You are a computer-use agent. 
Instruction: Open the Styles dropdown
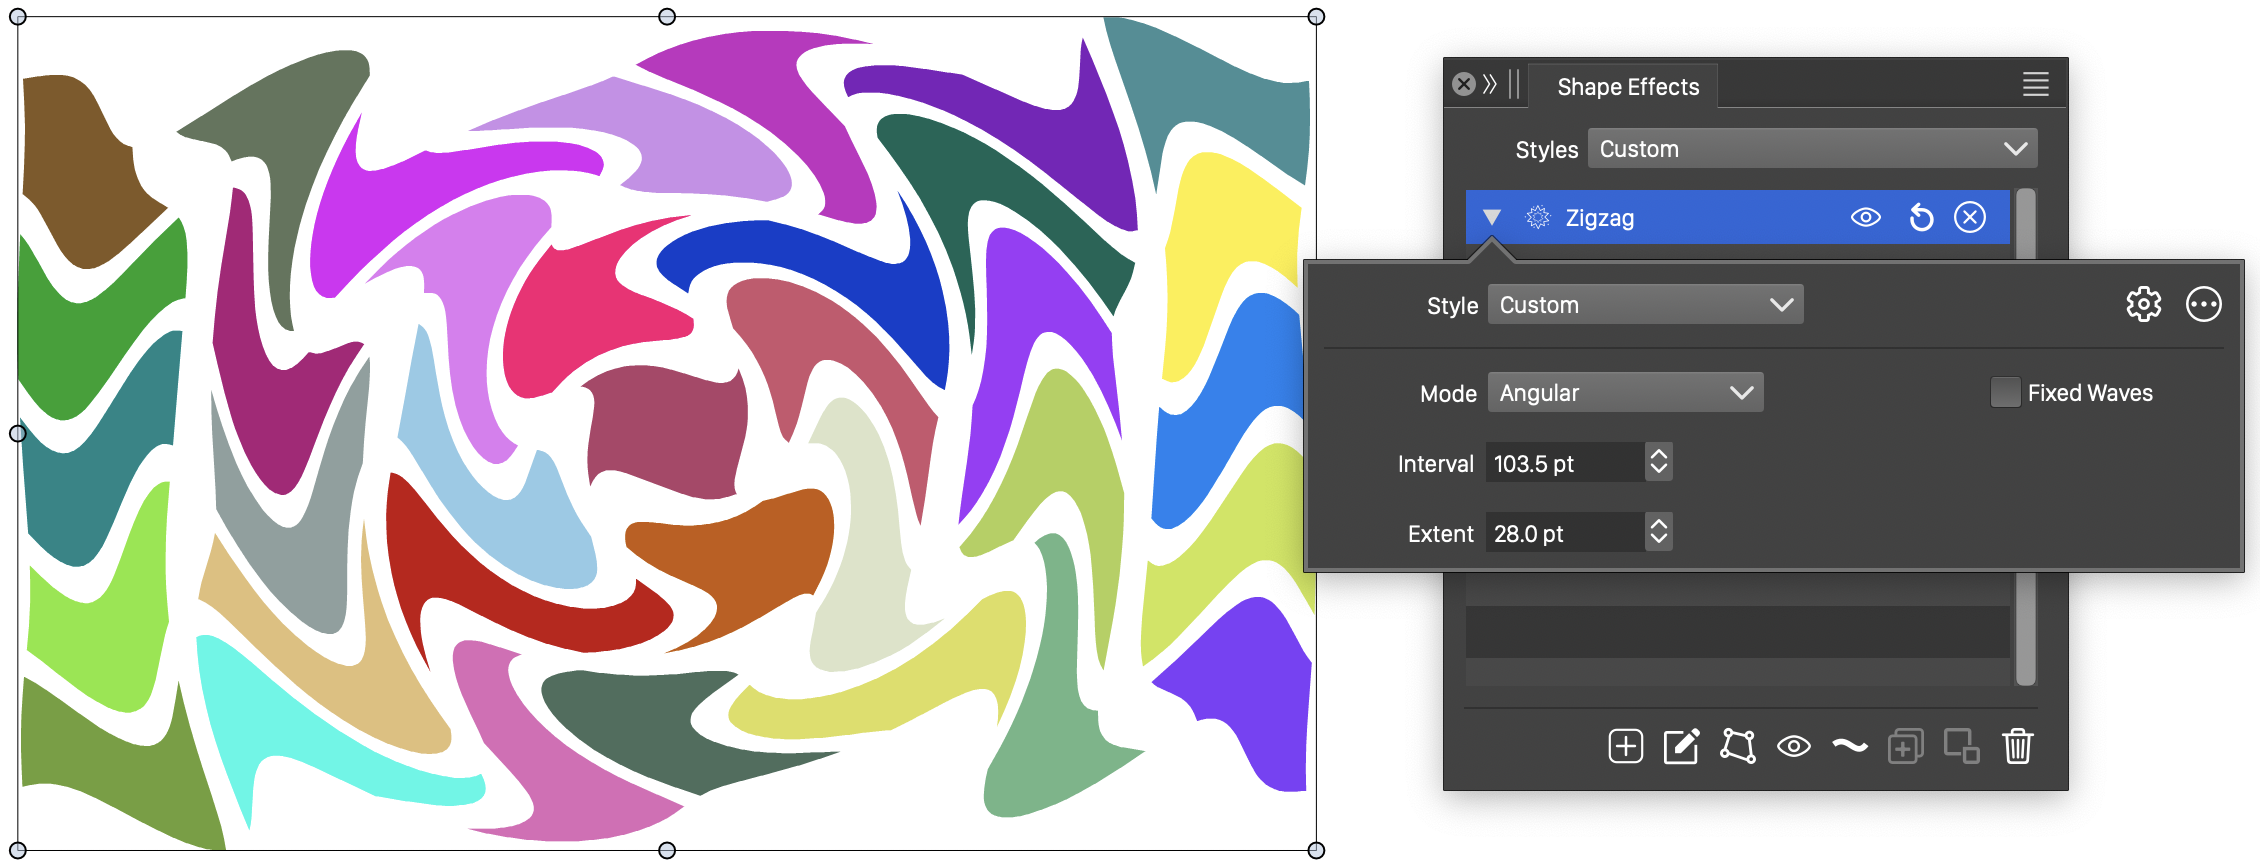click(x=1812, y=149)
